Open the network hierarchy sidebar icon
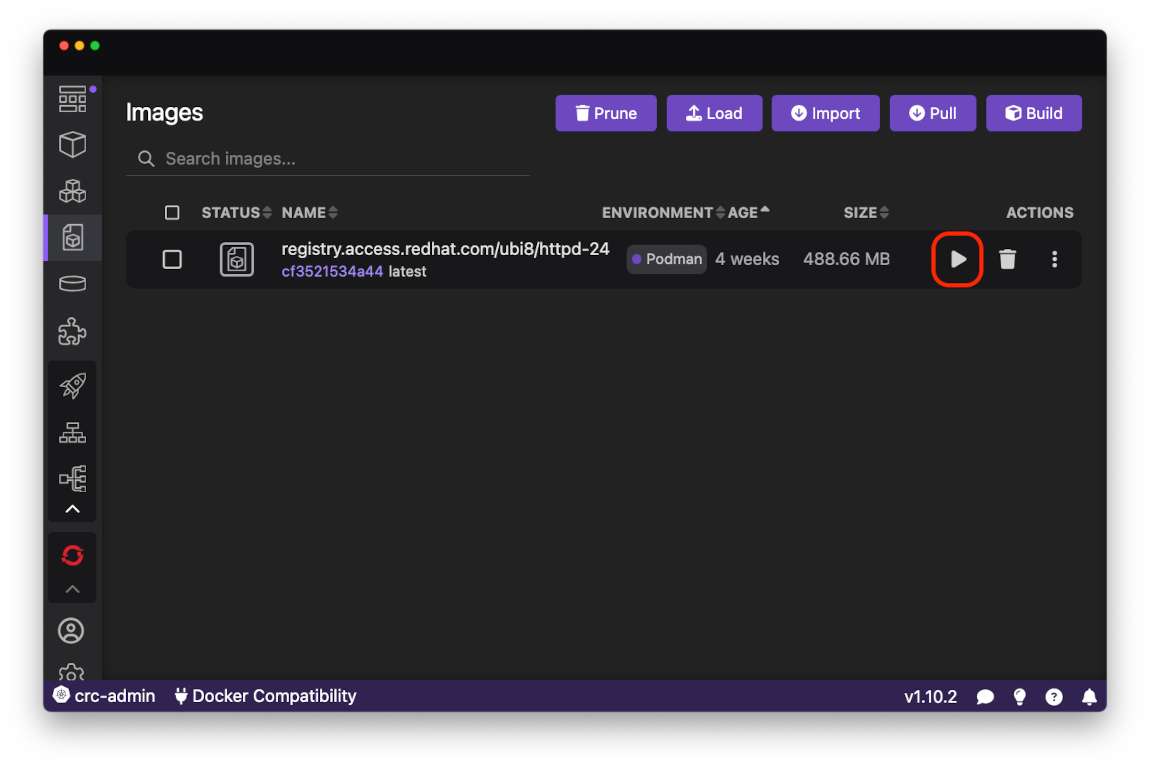 (x=73, y=433)
